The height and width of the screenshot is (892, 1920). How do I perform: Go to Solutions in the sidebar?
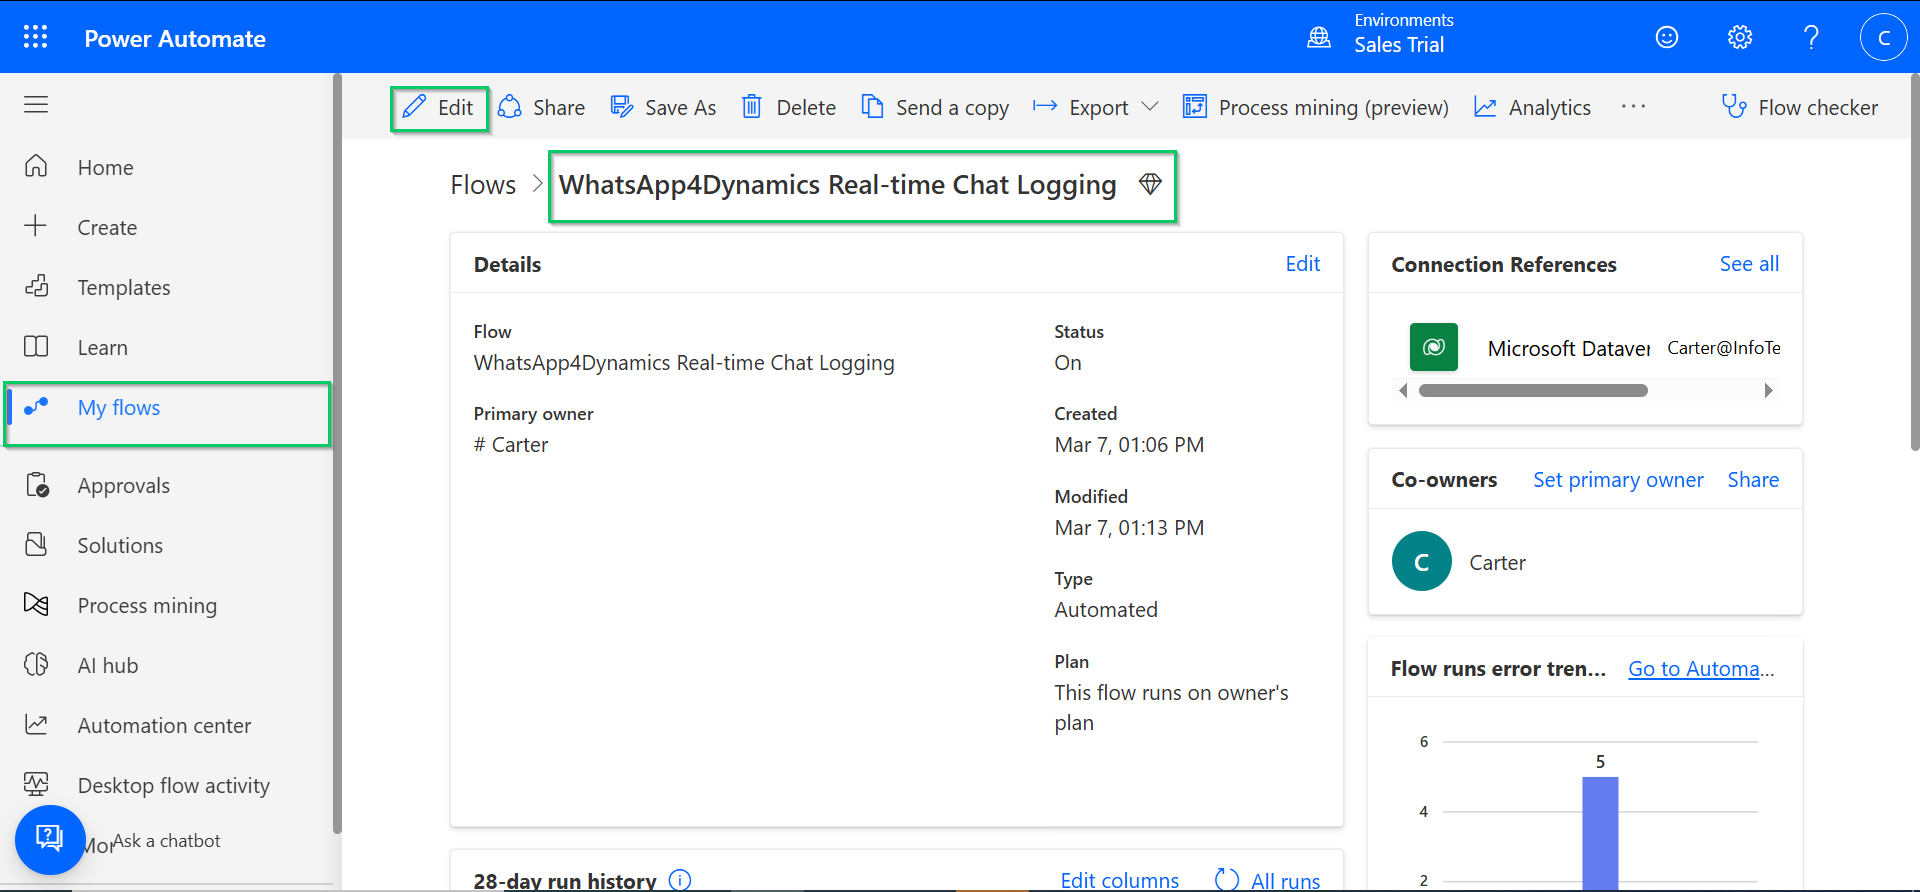(120, 546)
